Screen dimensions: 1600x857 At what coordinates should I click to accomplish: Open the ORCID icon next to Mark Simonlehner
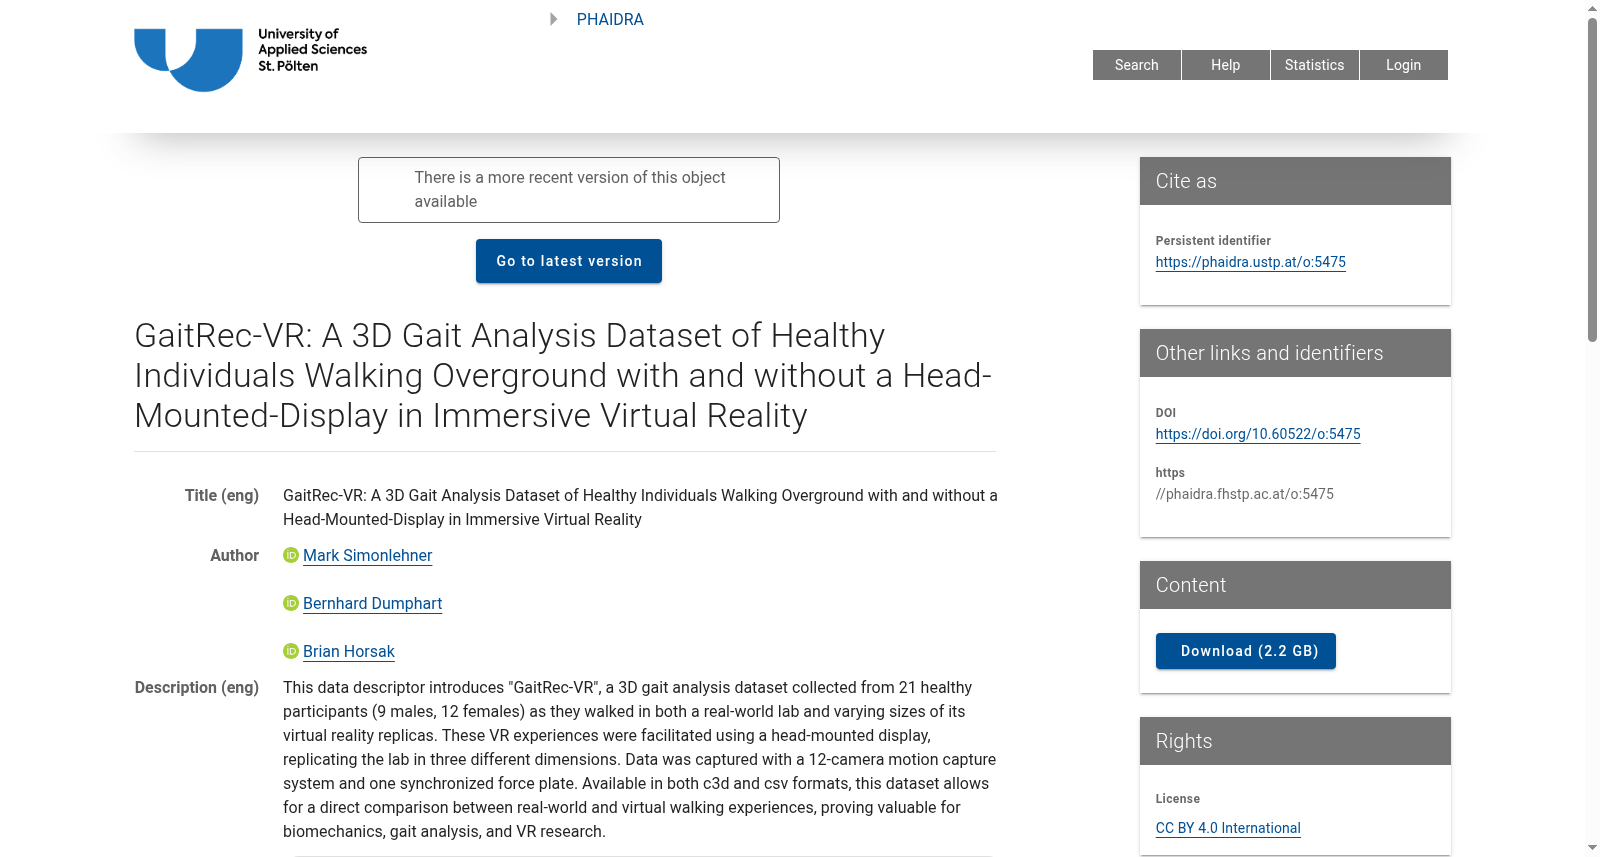pos(291,555)
